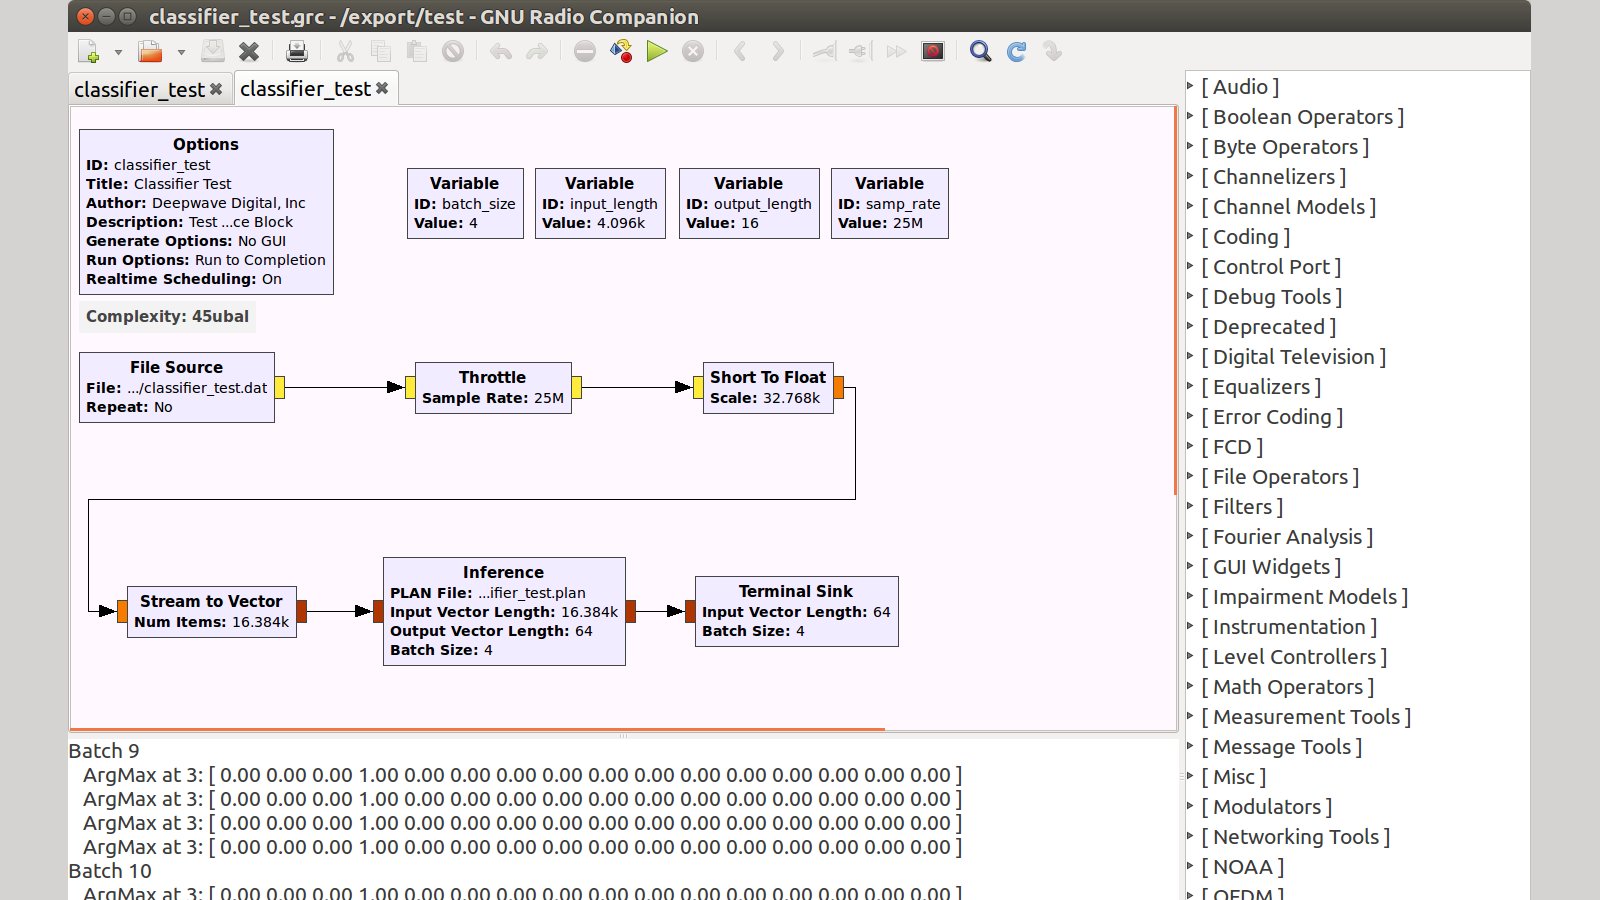Select the Networking Tools tree row
The width and height of the screenshot is (1600, 900).
click(1357, 837)
